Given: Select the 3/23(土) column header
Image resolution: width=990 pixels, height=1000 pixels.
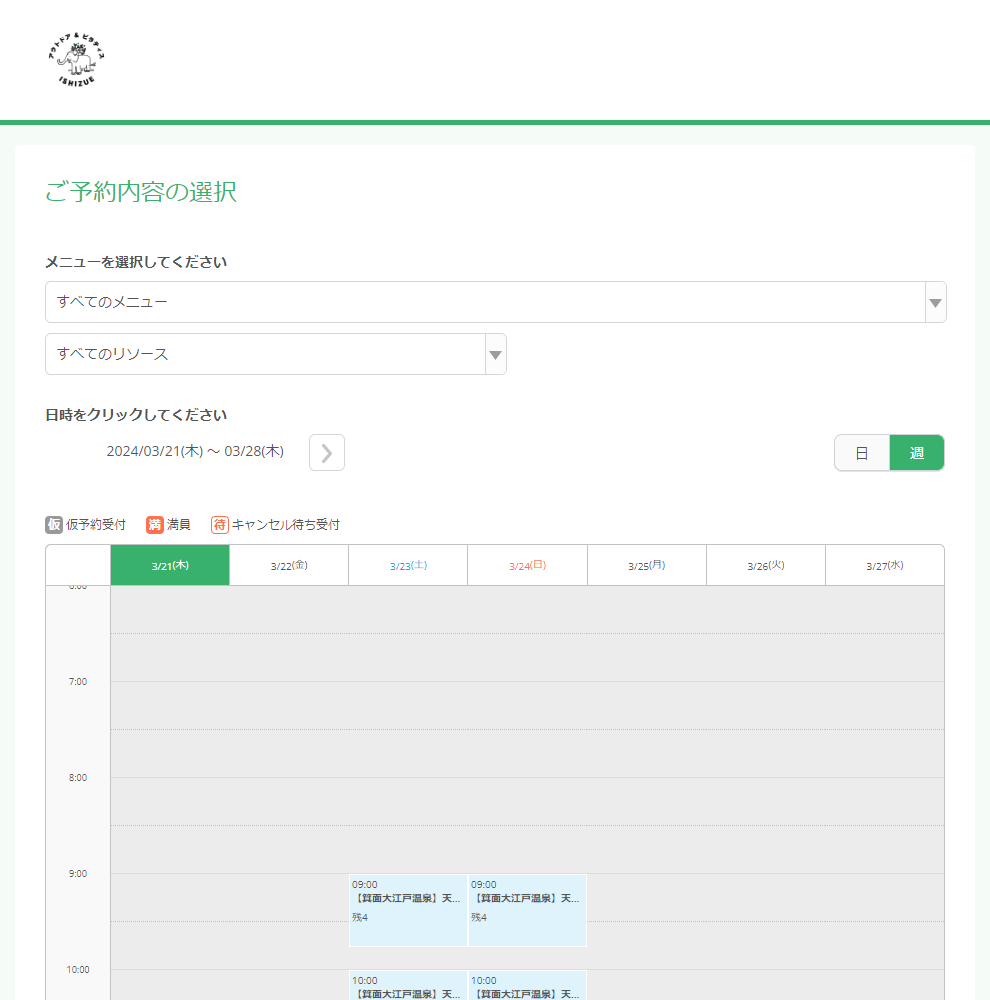Looking at the screenshot, I should coord(408,565).
